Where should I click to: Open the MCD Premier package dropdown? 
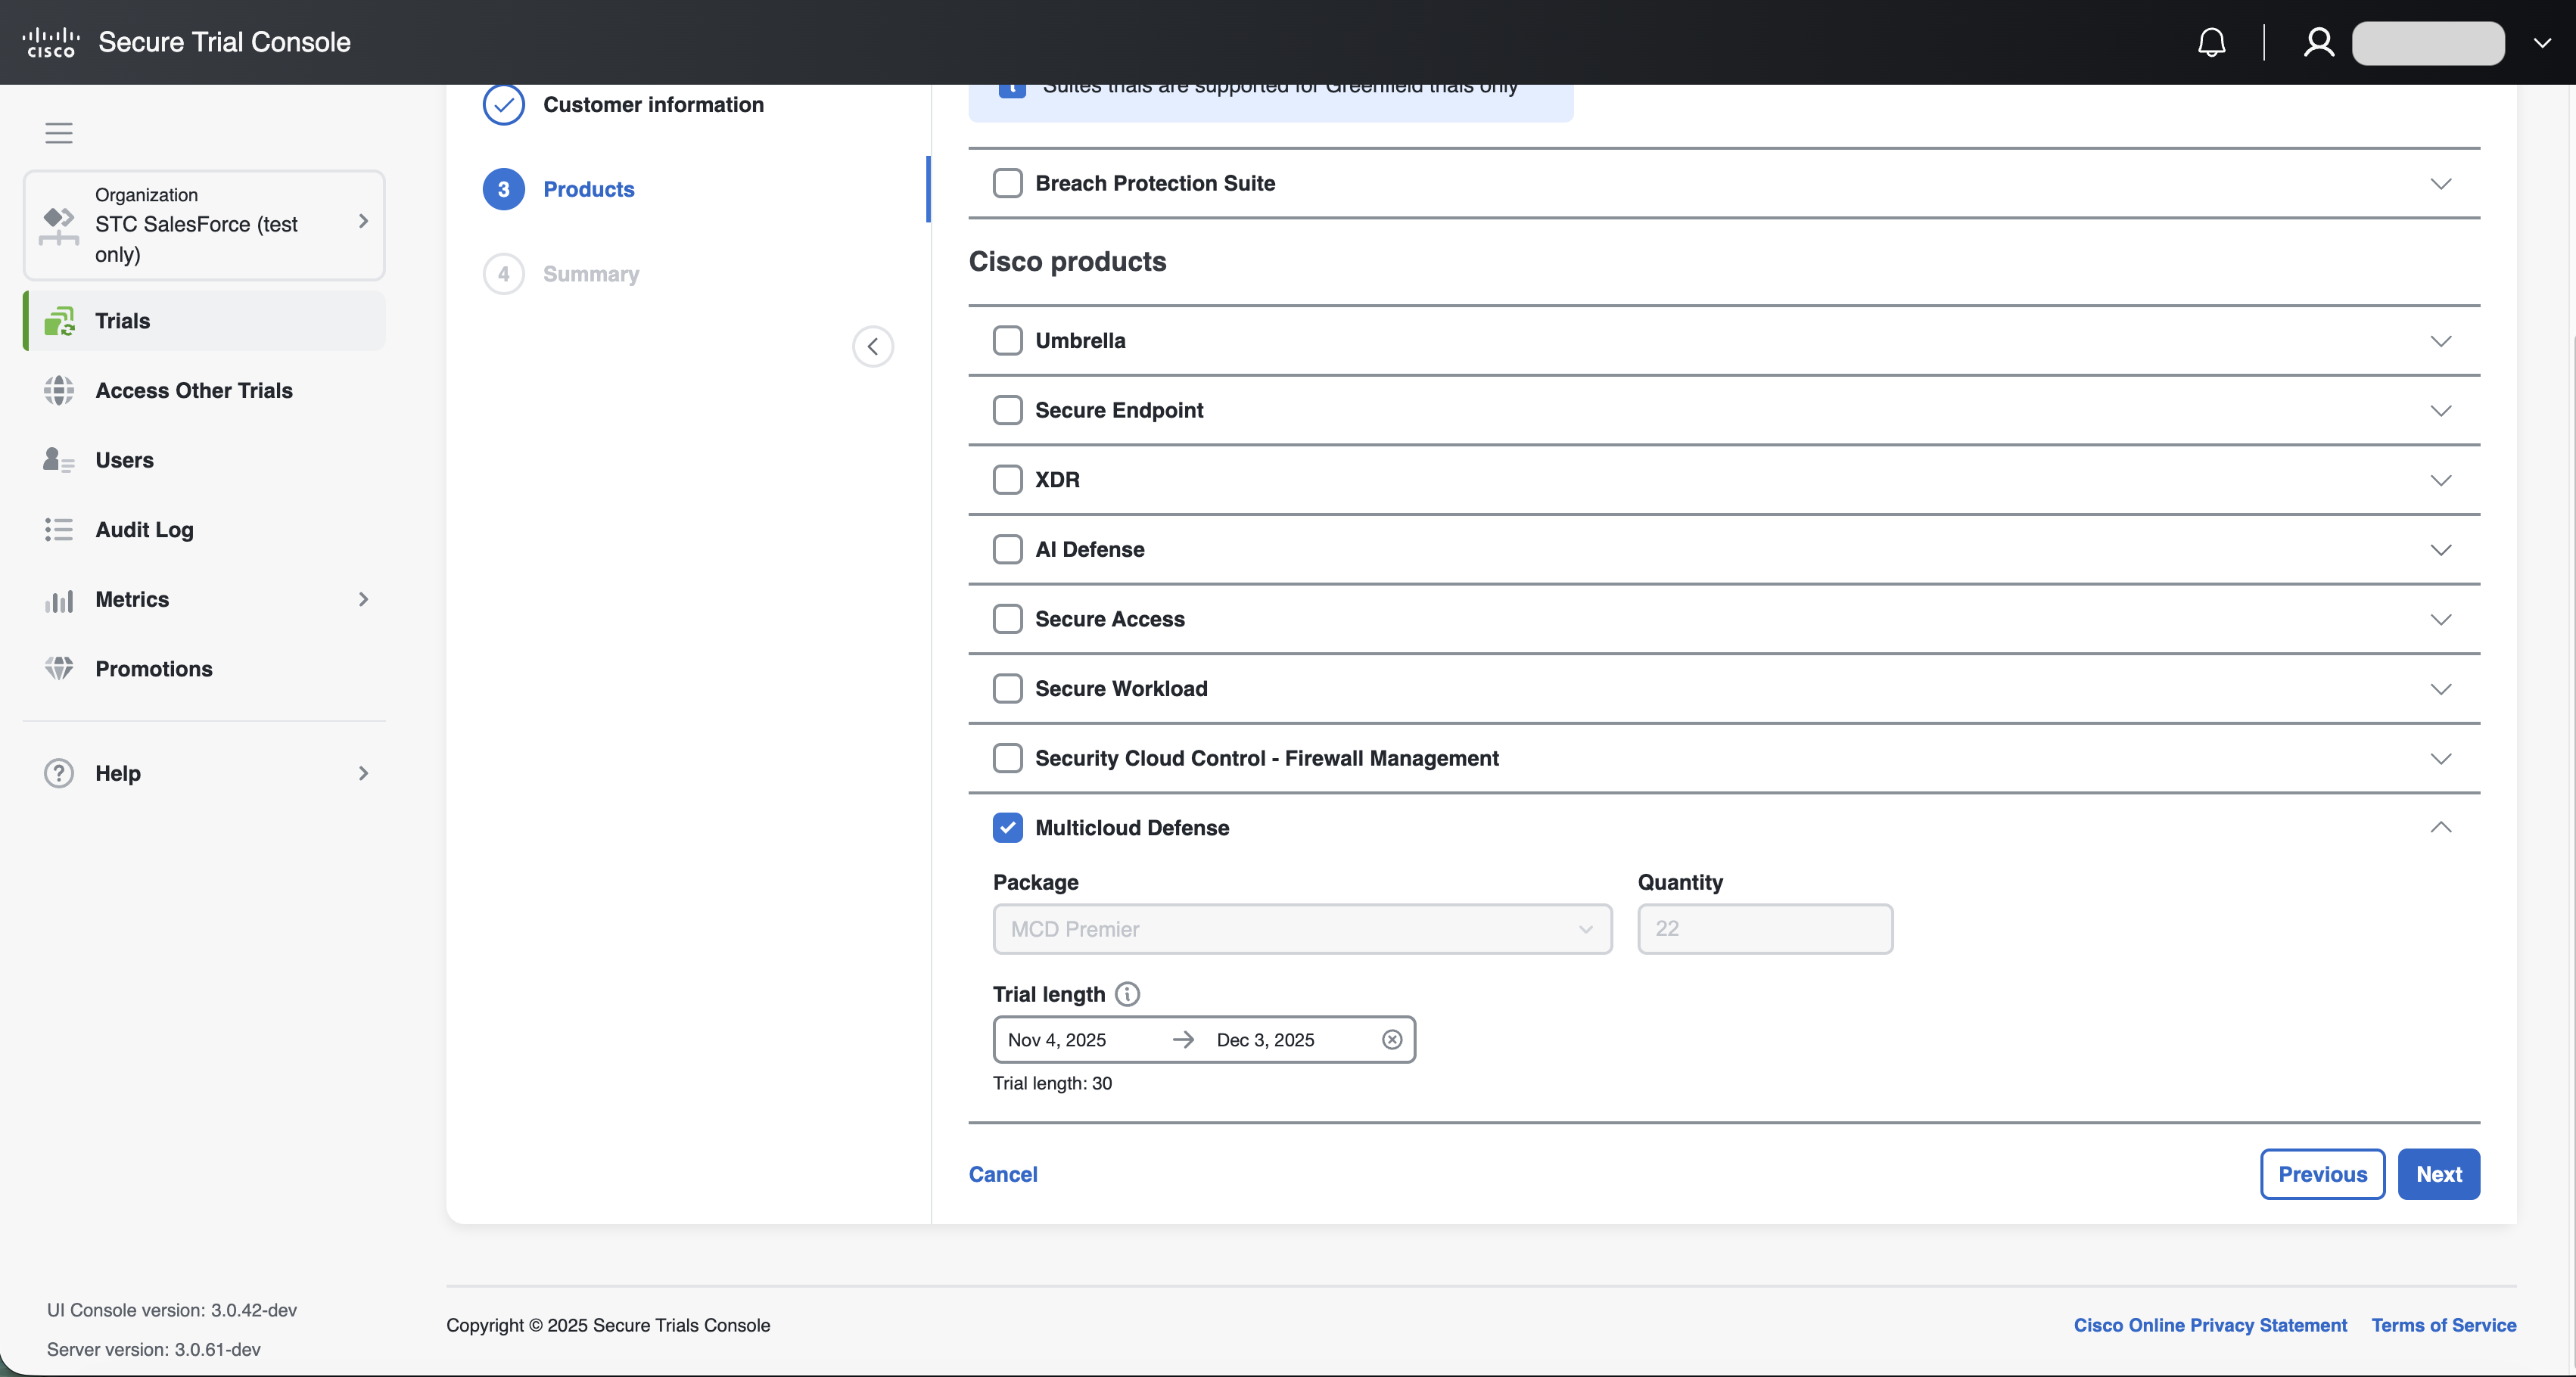1301,929
